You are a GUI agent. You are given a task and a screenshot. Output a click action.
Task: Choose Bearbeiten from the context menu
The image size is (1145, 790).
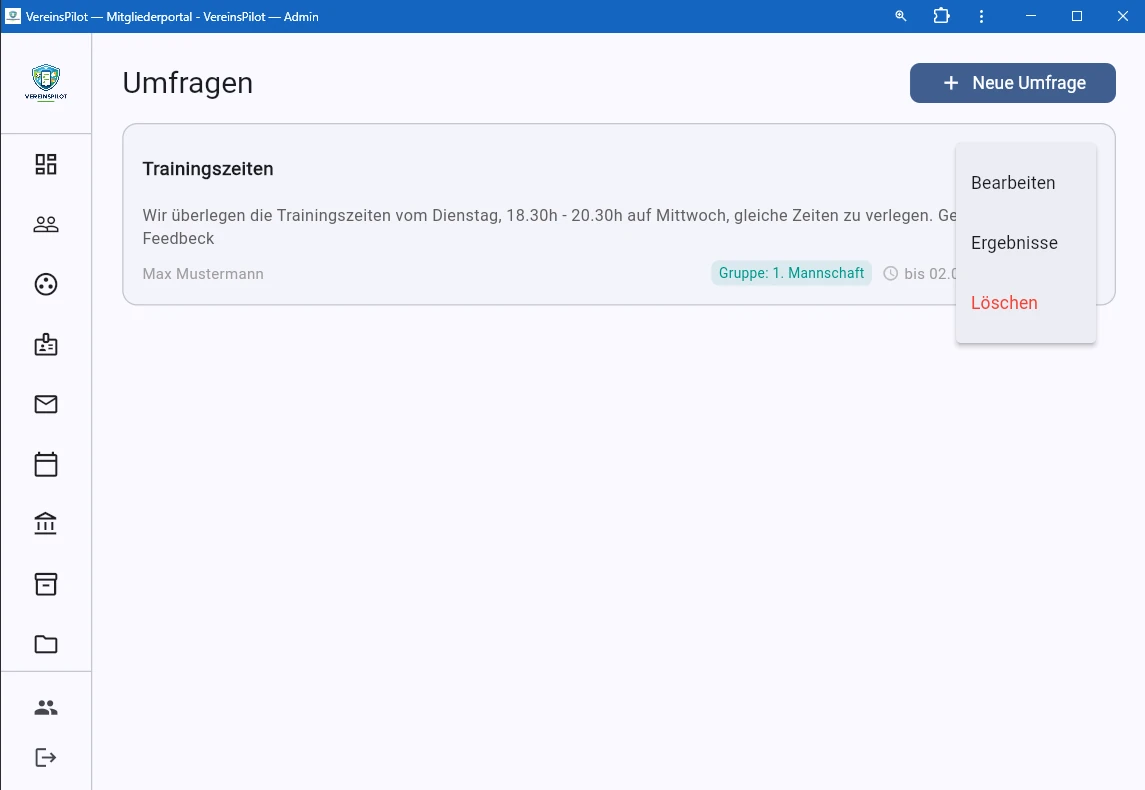(x=1013, y=182)
